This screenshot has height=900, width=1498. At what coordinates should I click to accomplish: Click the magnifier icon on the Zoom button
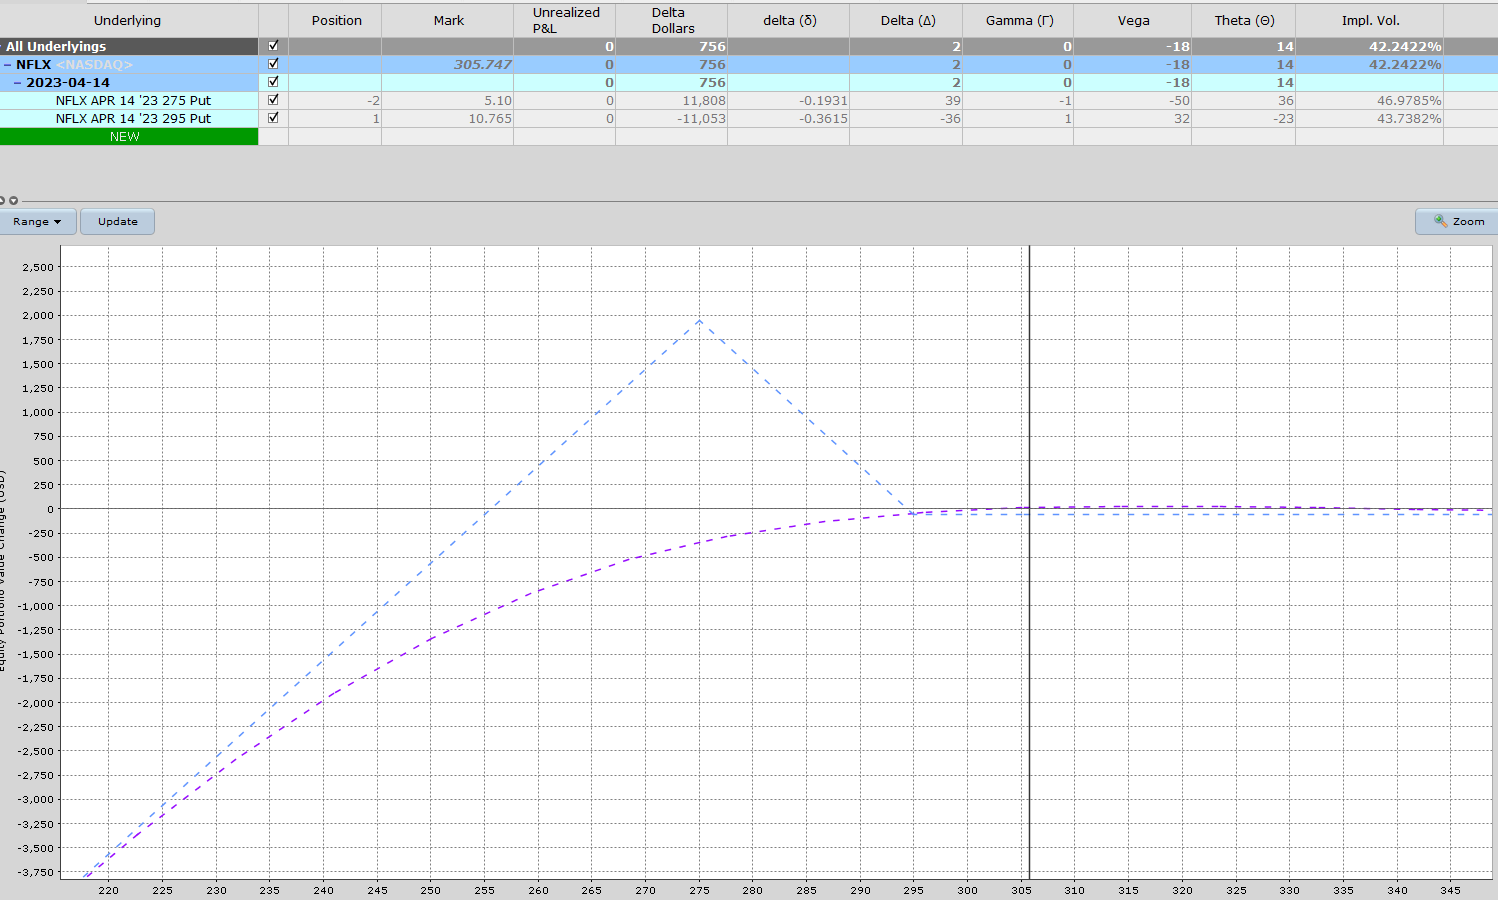pos(1440,221)
